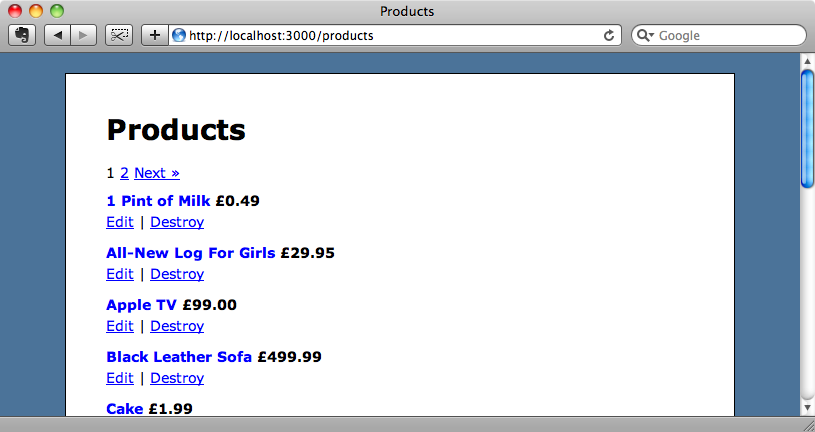
Task: Go back with the left arrow button
Action: tap(58, 35)
